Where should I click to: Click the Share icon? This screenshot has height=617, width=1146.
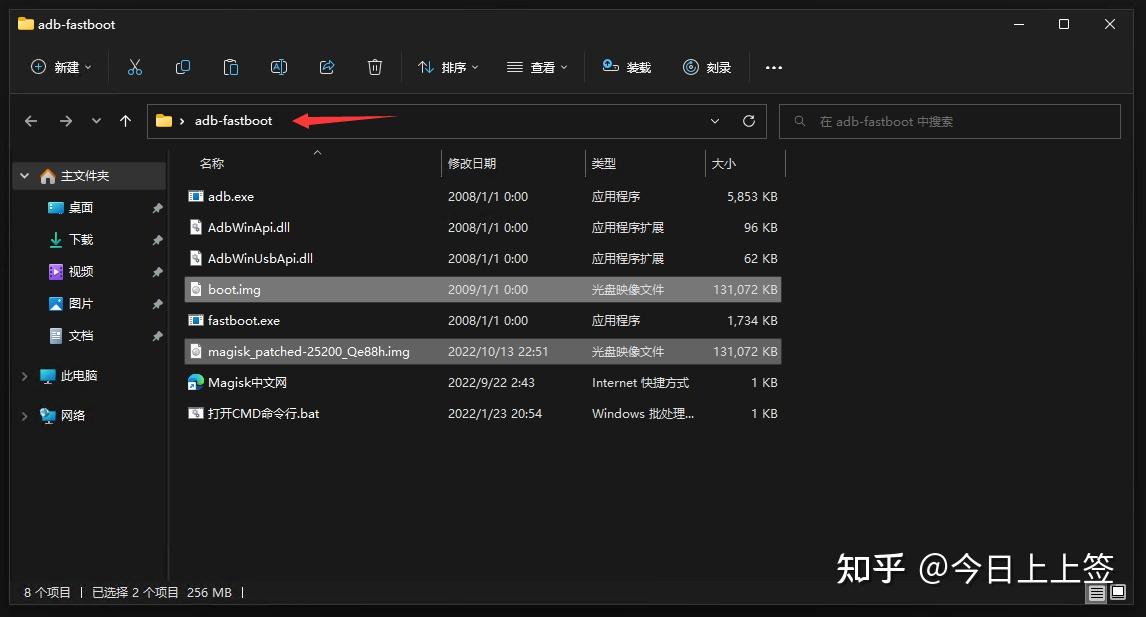click(326, 67)
